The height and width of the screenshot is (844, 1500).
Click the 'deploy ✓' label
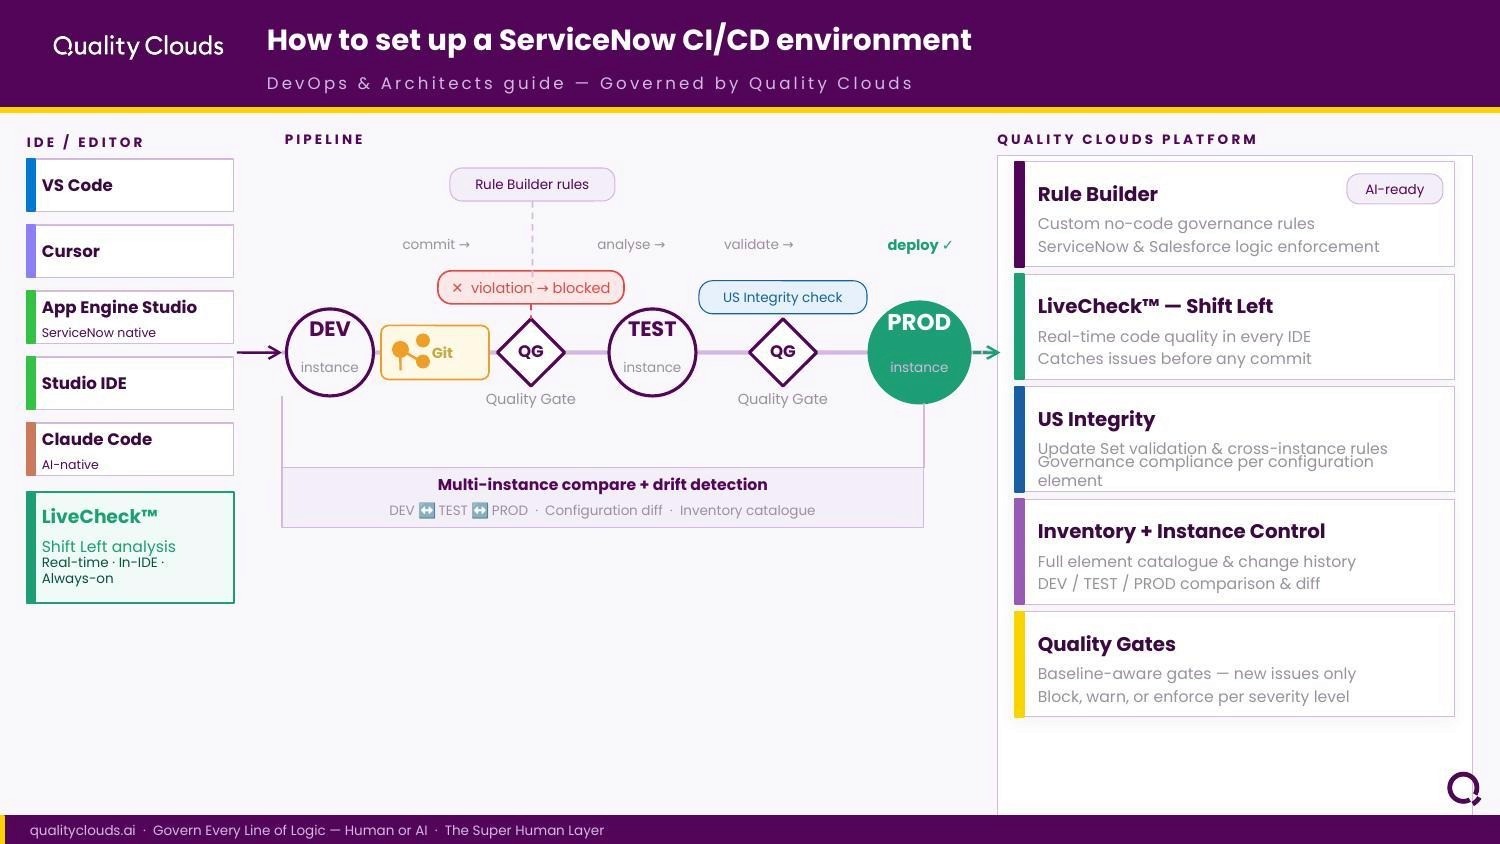coord(920,245)
